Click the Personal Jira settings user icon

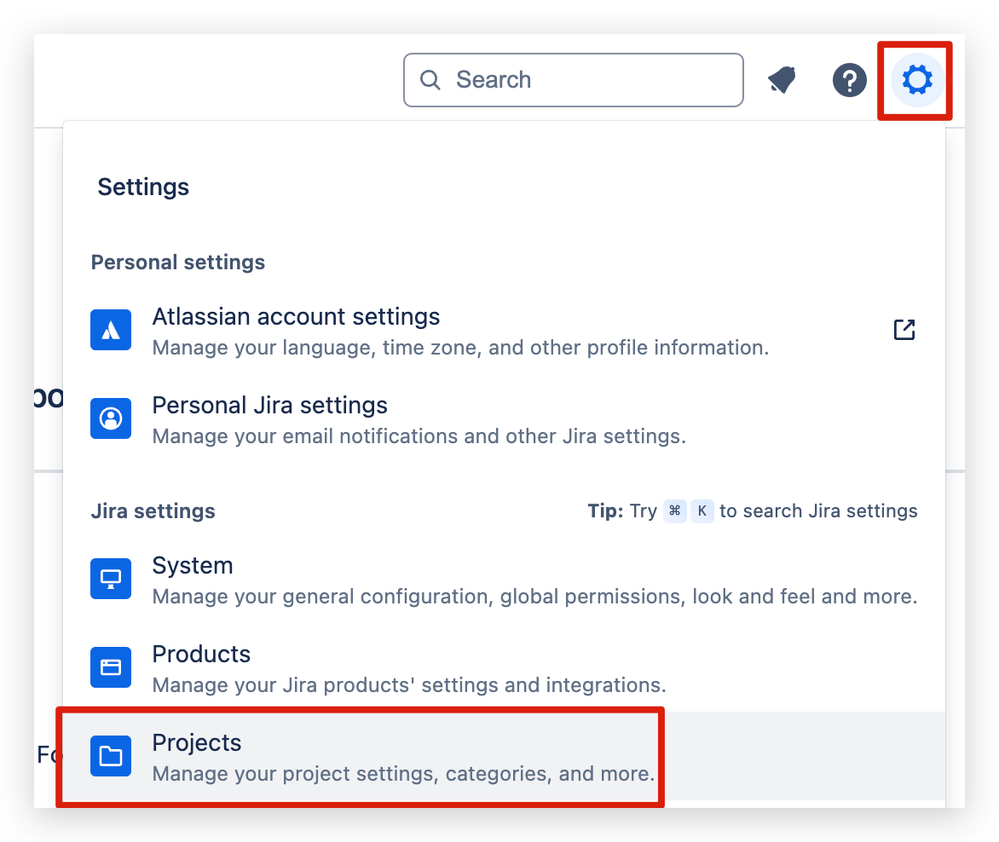pos(111,418)
